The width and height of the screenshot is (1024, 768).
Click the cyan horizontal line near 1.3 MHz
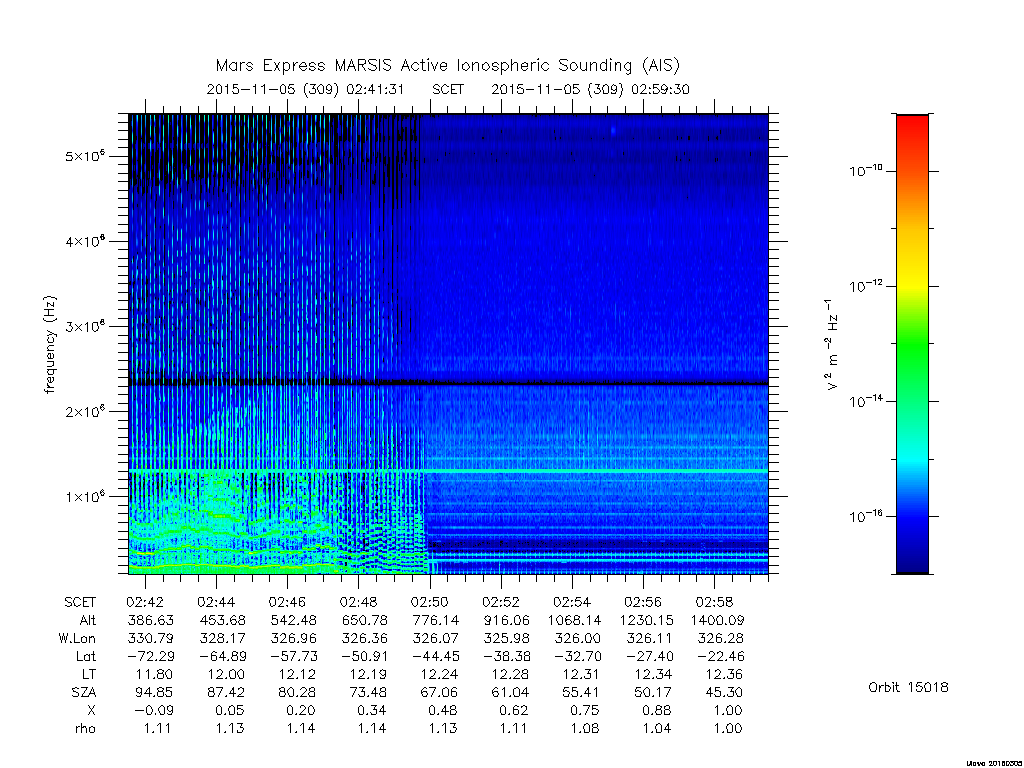coord(449,471)
